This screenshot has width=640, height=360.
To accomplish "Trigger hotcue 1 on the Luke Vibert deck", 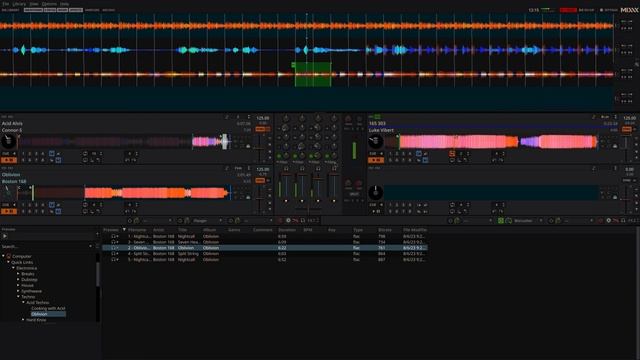I will pos(390,153).
